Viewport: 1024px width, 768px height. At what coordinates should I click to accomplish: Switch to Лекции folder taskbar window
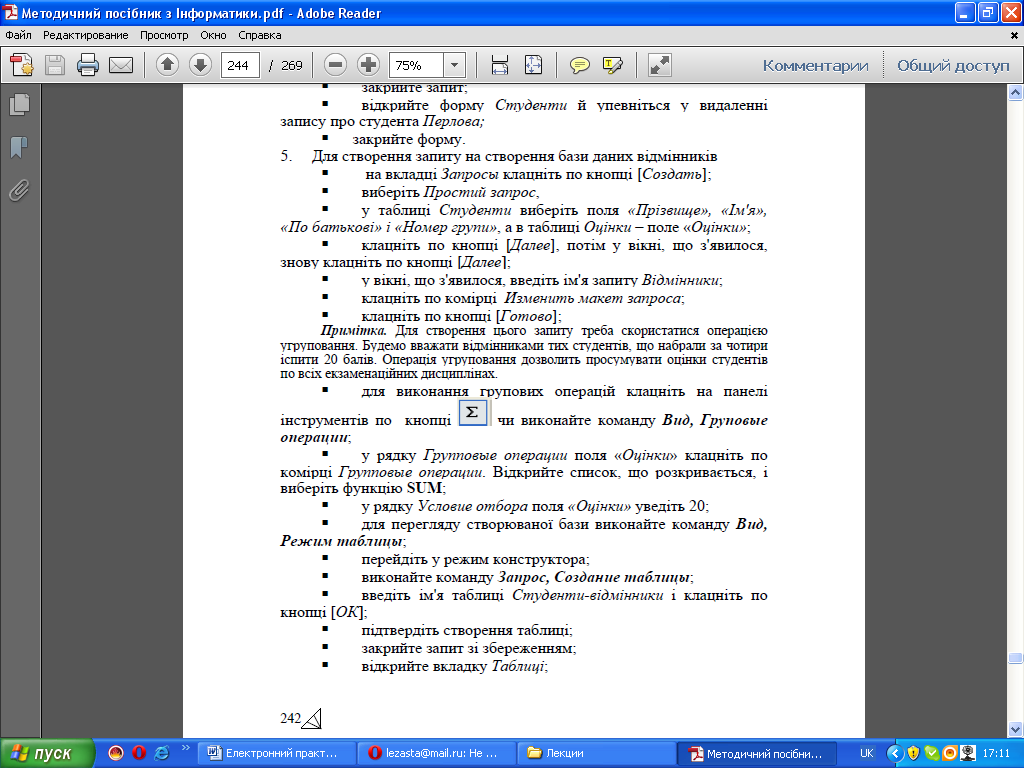point(597,753)
